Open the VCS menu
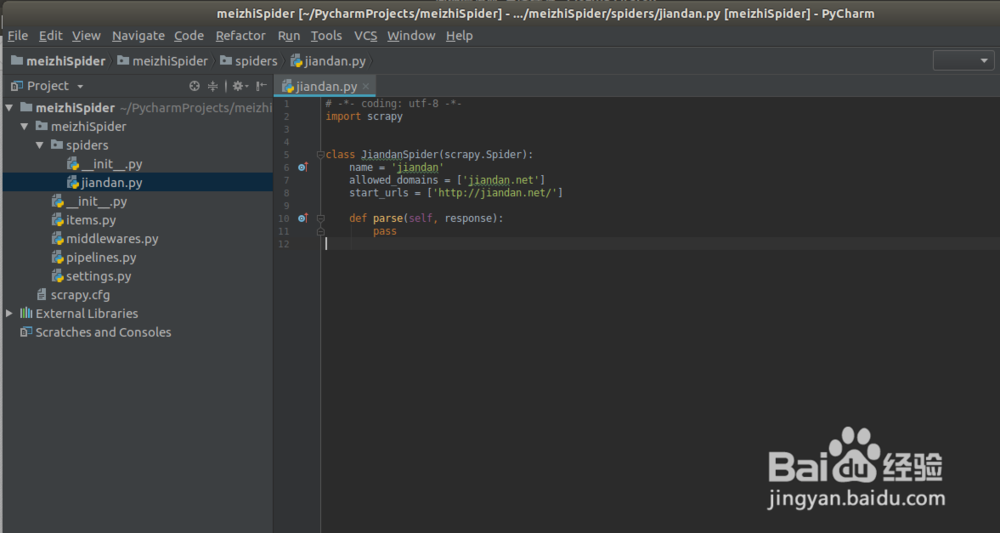Screen dimensions: 1000x533 point(365,36)
